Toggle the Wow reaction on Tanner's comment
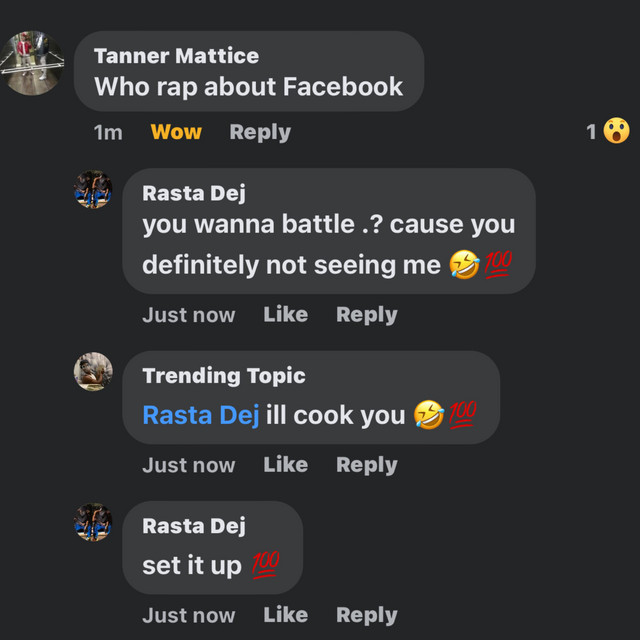Viewport: 640px width, 640px height. click(x=176, y=132)
